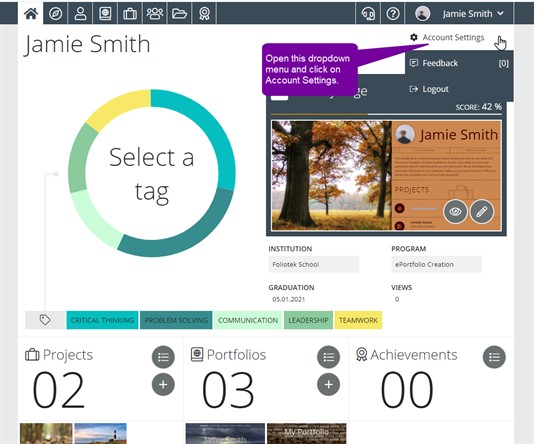Open the first blurred project thumbnail
Screen dimensions: 534x444
(46, 433)
